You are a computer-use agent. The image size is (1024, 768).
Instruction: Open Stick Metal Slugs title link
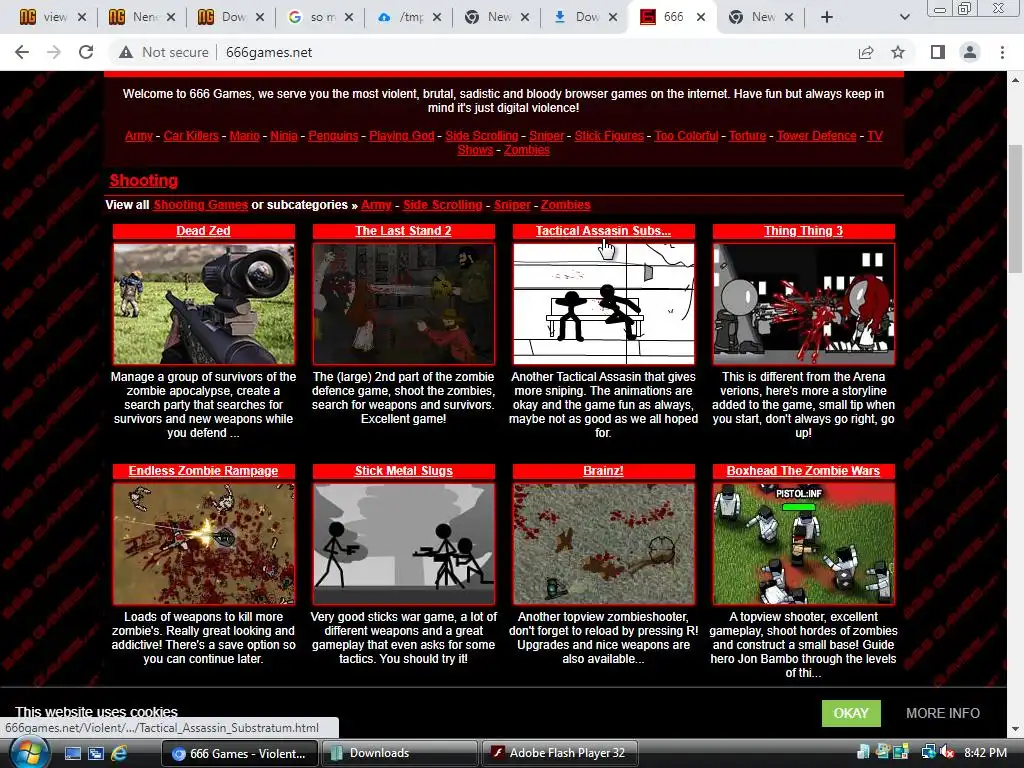(404, 471)
